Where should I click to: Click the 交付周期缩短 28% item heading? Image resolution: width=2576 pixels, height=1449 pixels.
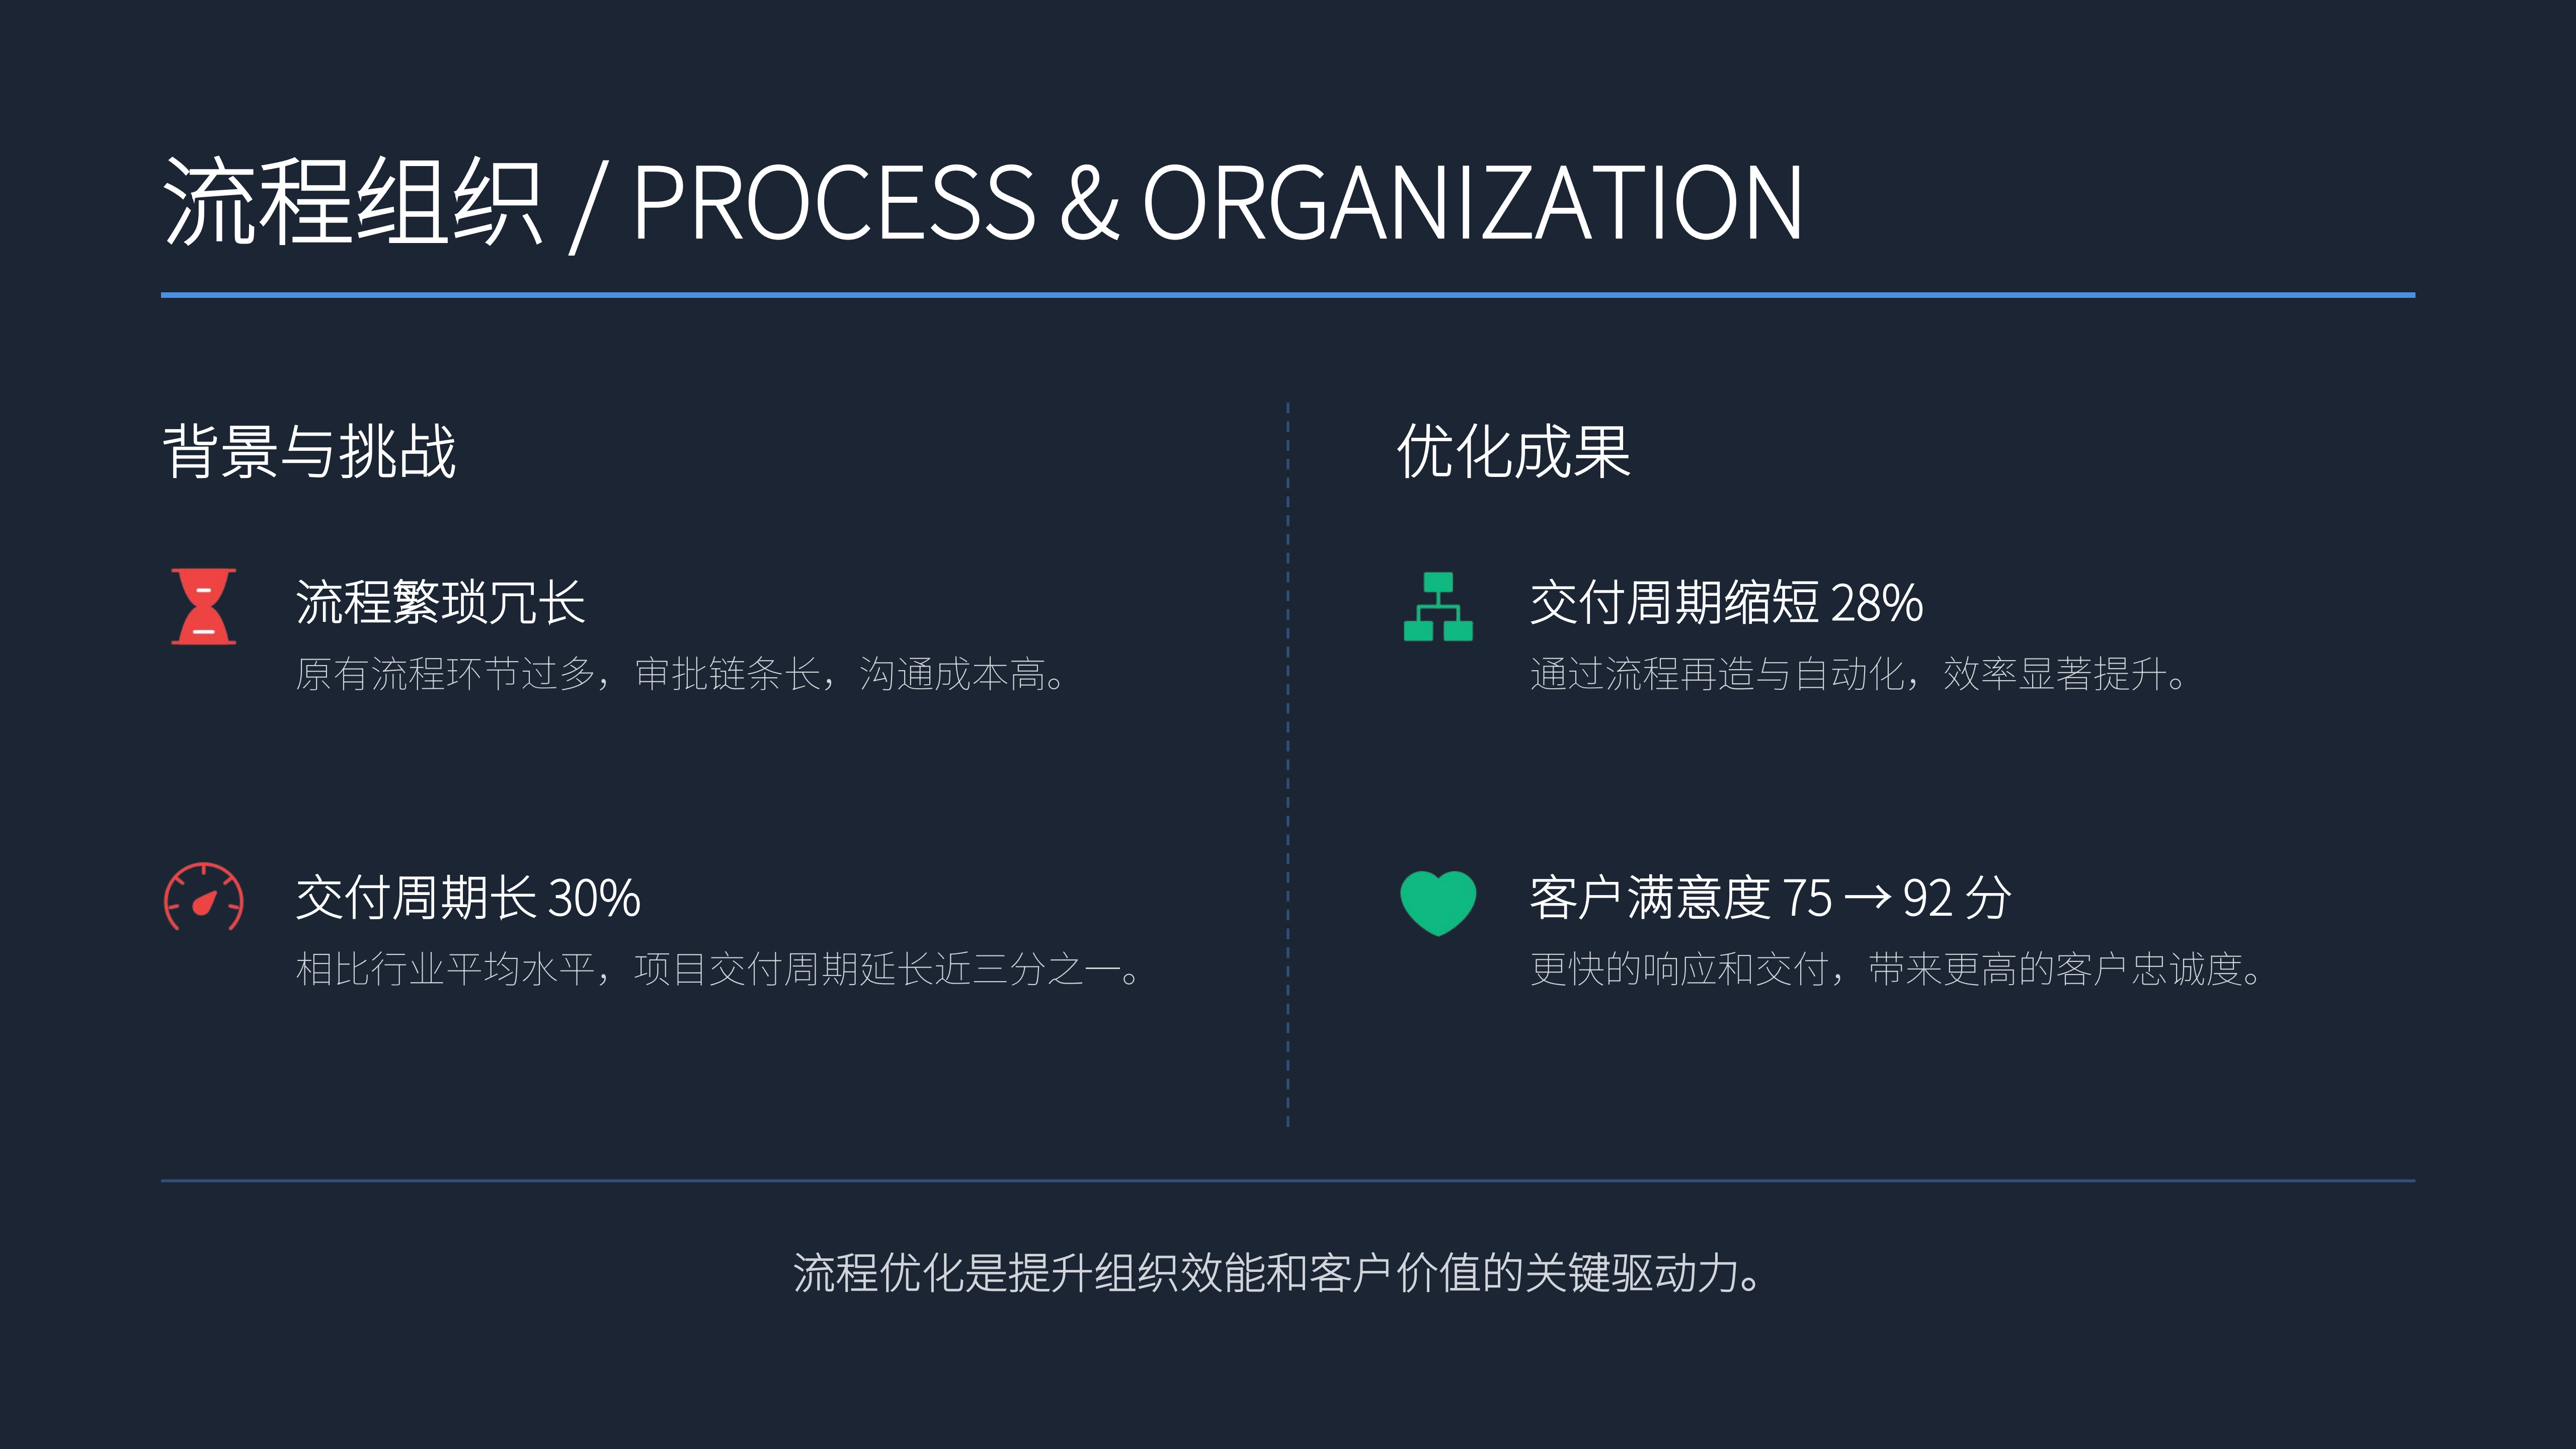click(1726, 602)
